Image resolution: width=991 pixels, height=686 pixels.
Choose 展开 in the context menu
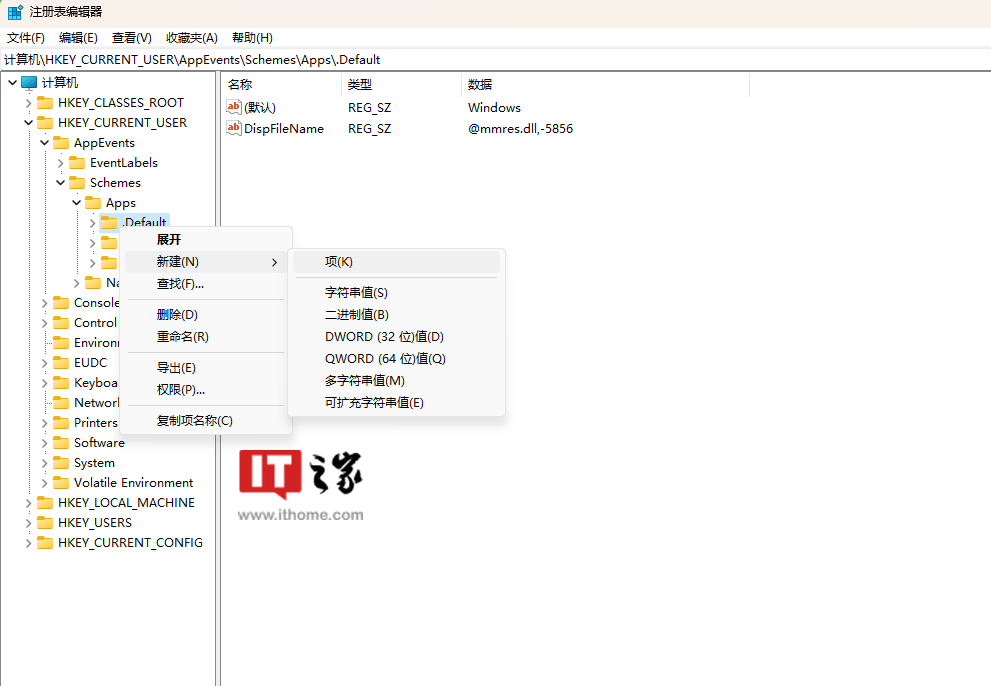(208, 240)
